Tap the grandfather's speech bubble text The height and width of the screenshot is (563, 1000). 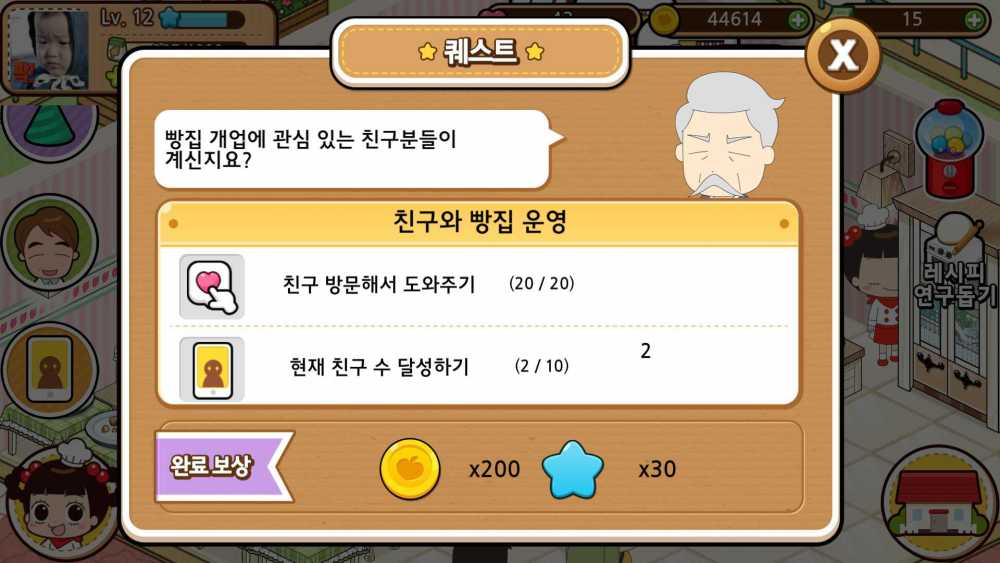(311, 149)
